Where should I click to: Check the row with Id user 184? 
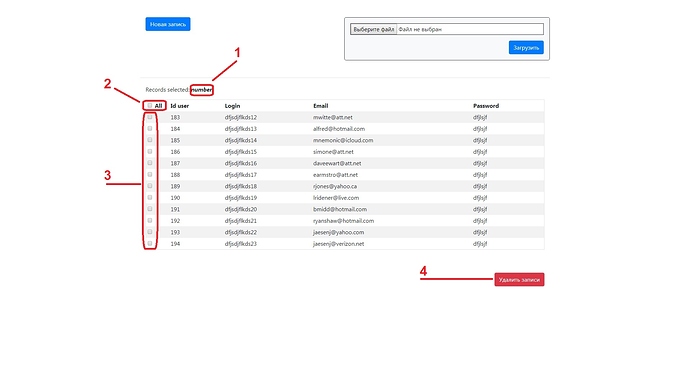[150, 128]
